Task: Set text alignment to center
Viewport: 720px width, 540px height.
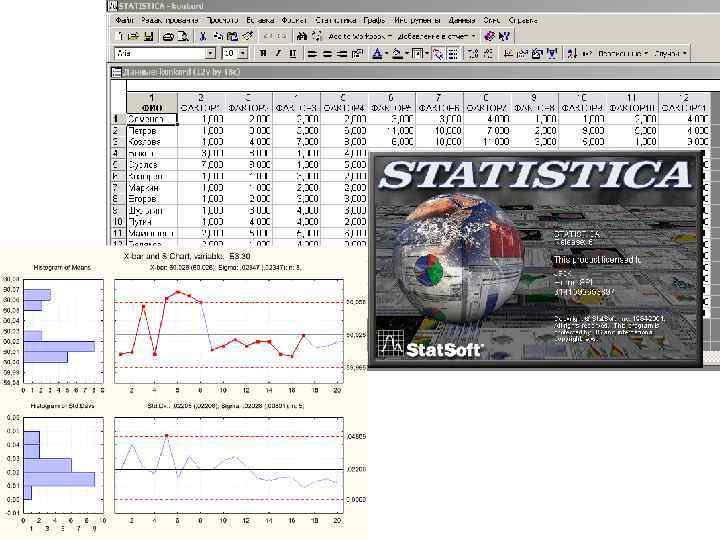Action: [327, 53]
